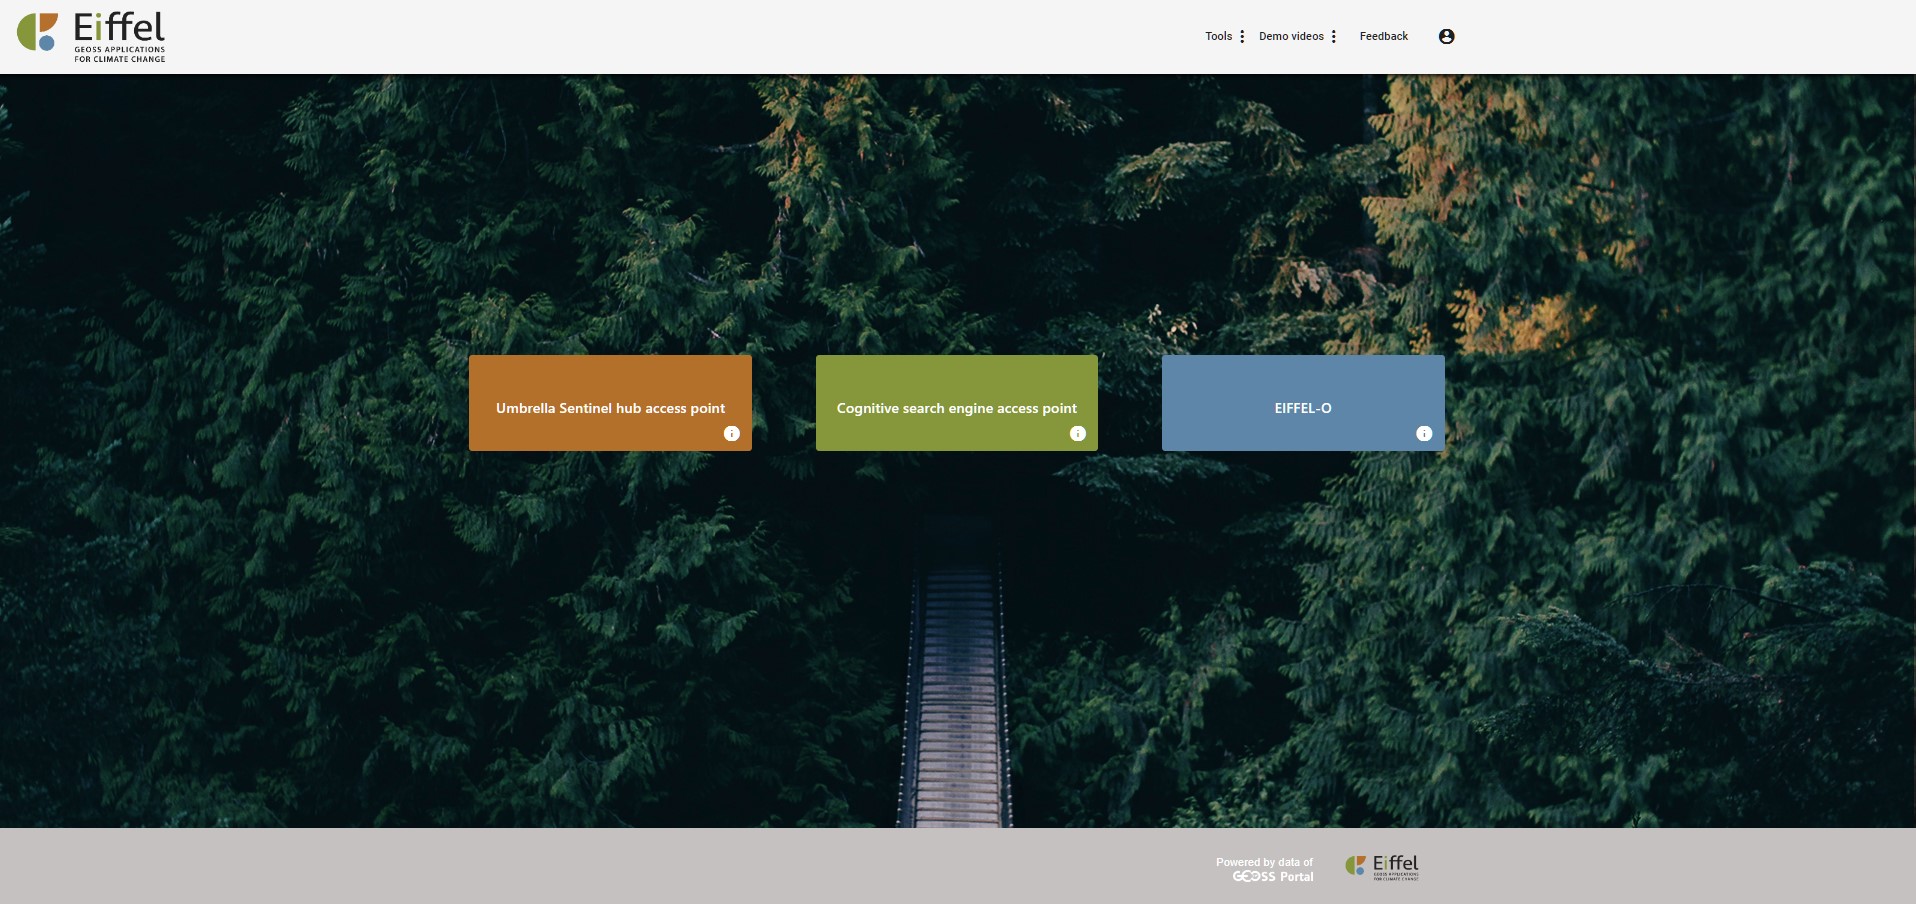Click the suspension bridge in background photo
Viewport: 1916px width, 904px height.
[x=957, y=700]
